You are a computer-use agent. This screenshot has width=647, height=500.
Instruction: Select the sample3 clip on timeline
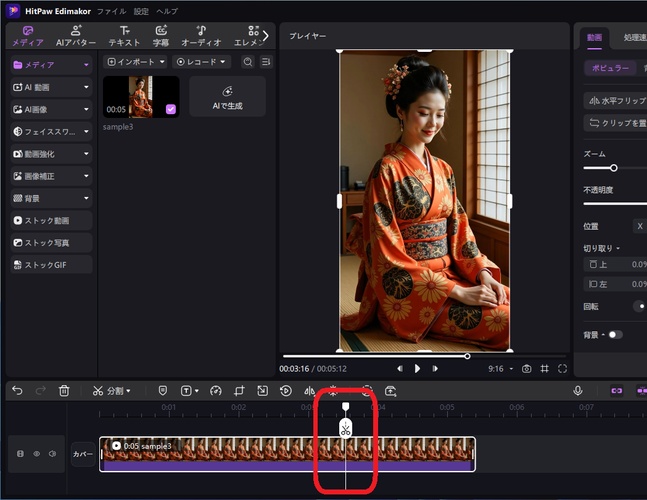point(288,454)
